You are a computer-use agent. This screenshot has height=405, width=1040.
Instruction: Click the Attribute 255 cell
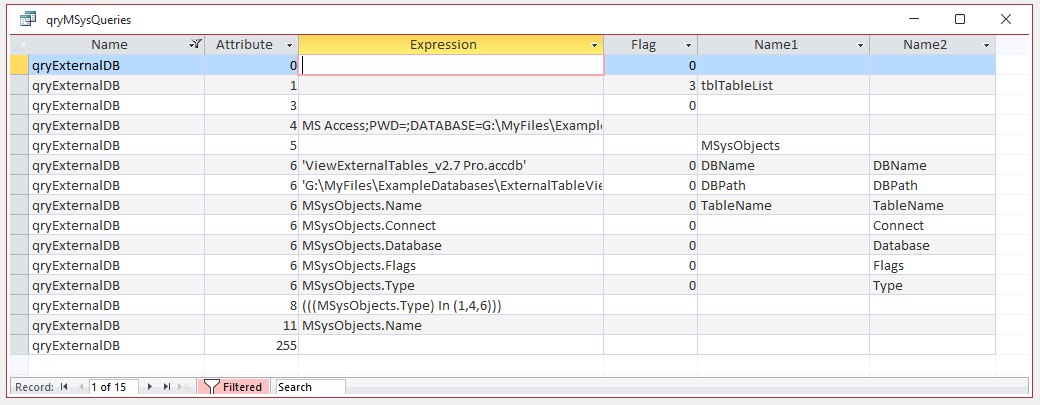pos(252,345)
